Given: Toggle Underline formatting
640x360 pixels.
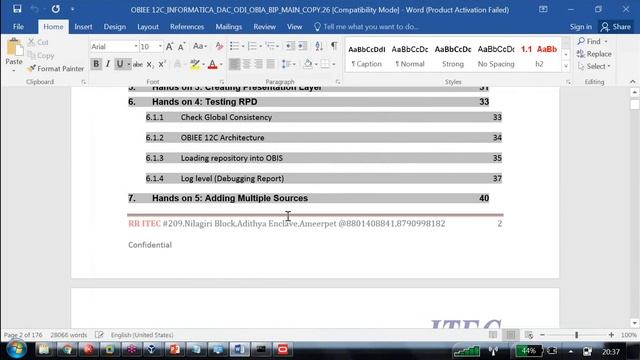Looking at the screenshot, I should point(120,64).
